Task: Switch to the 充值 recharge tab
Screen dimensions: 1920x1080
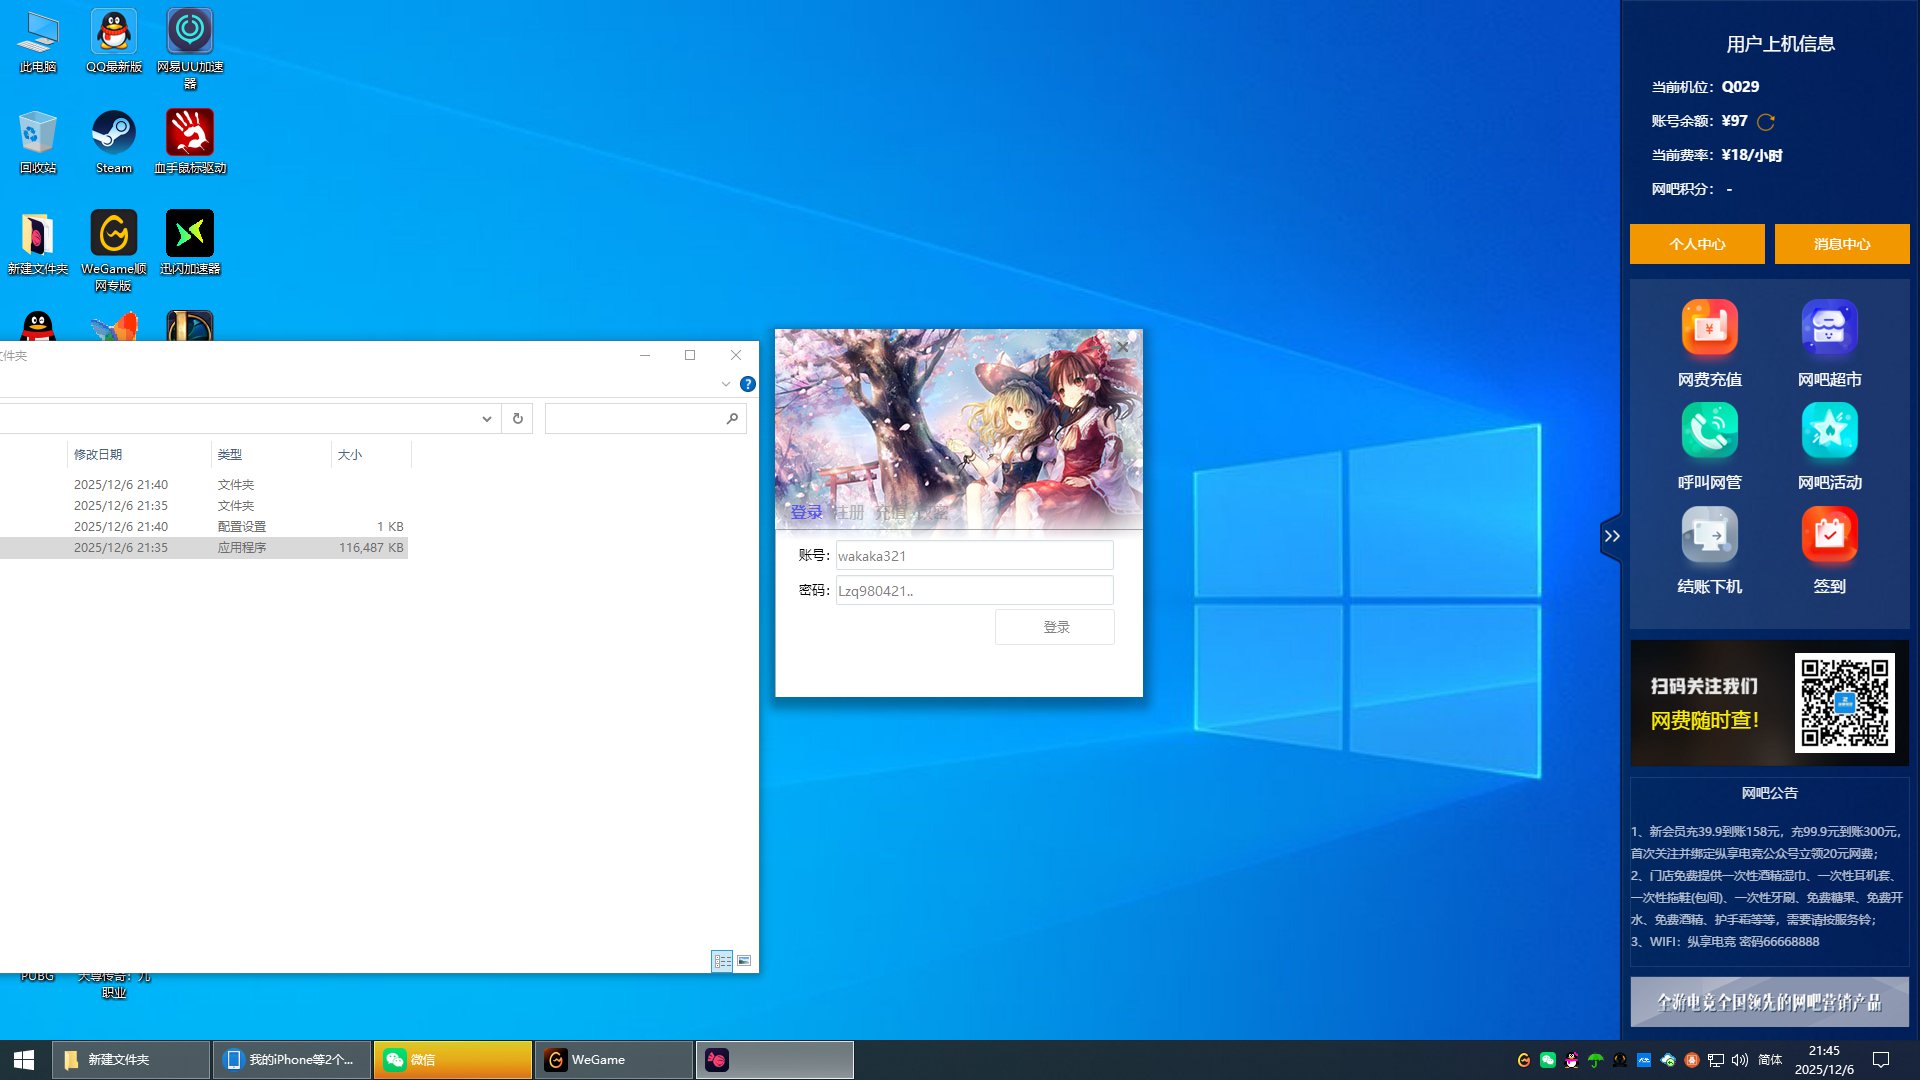Action: click(x=890, y=513)
